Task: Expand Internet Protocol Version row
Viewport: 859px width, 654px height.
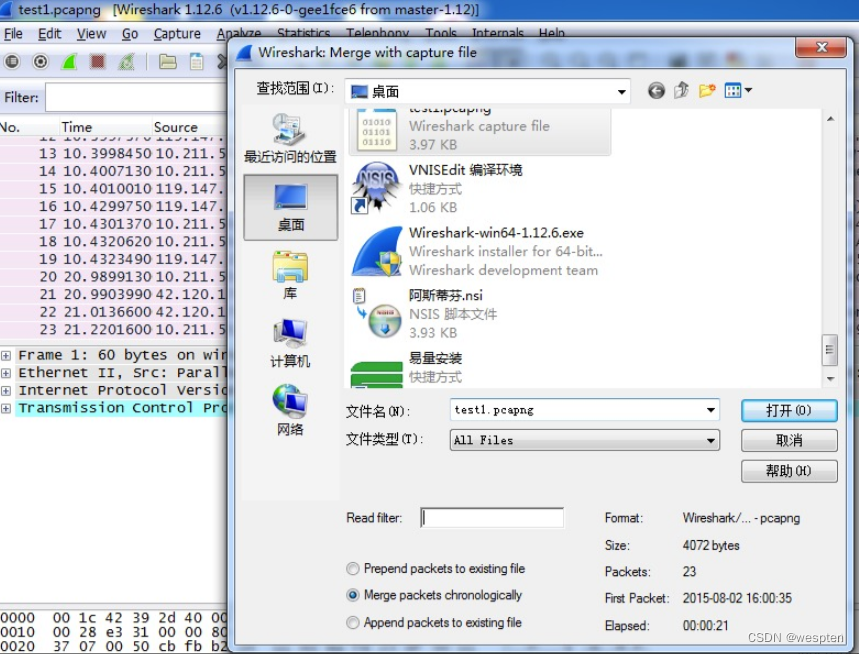Action: [5, 391]
